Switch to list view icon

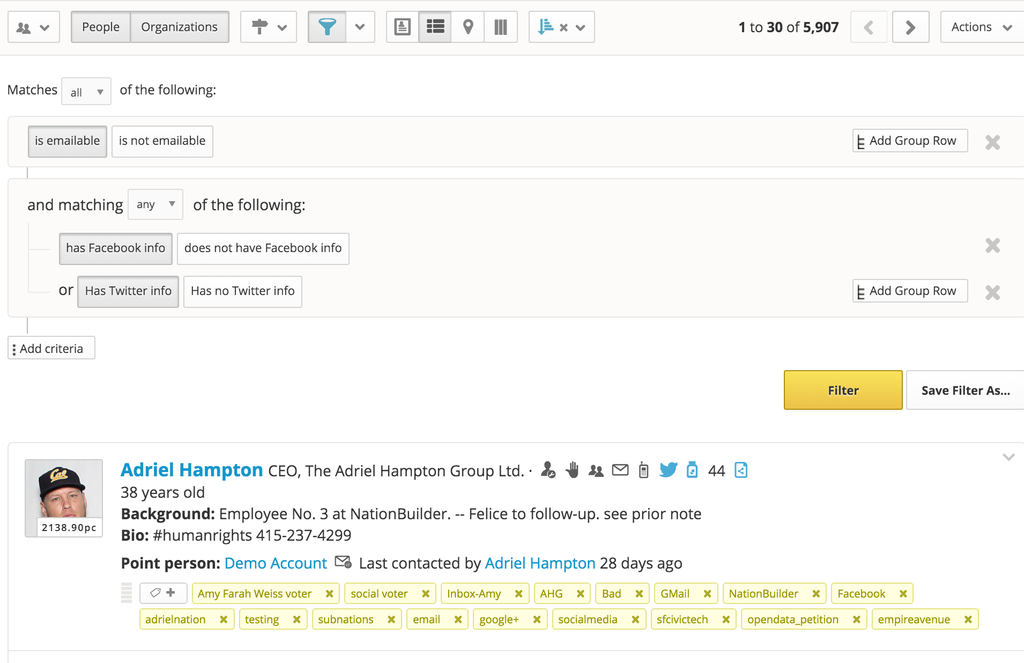pos(435,27)
